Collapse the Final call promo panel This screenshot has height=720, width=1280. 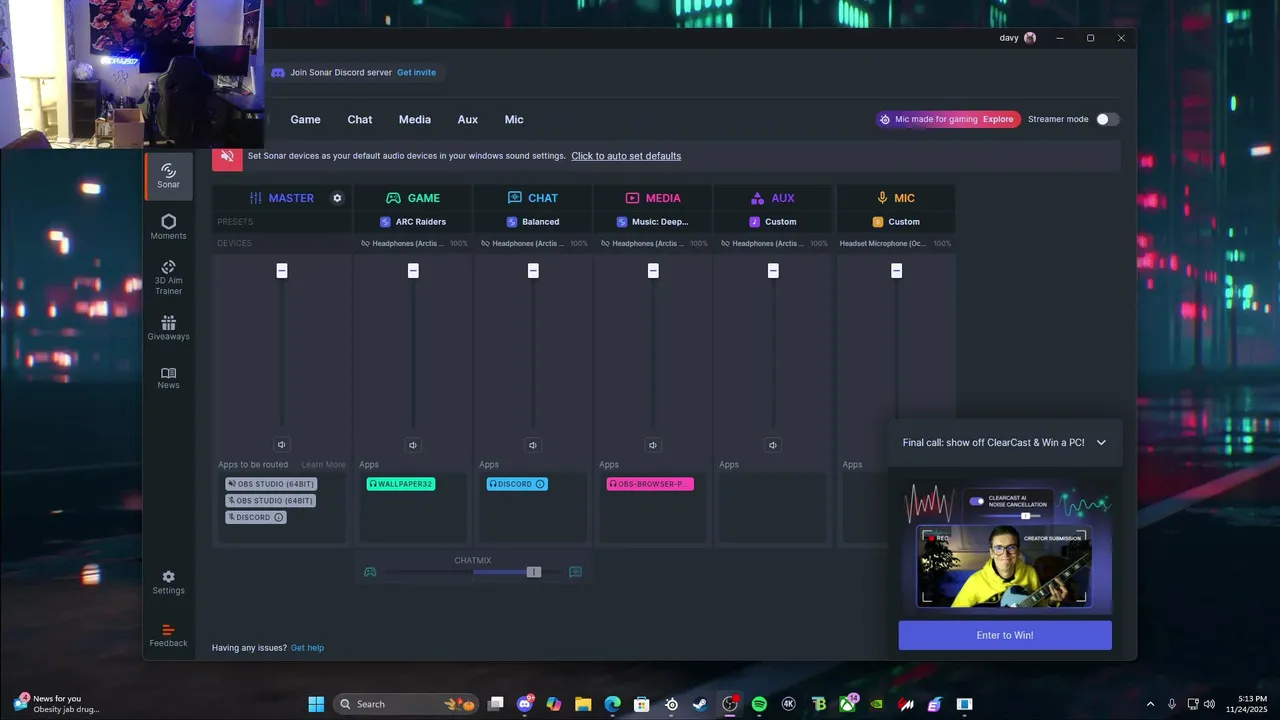click(x=1101, y=443)
